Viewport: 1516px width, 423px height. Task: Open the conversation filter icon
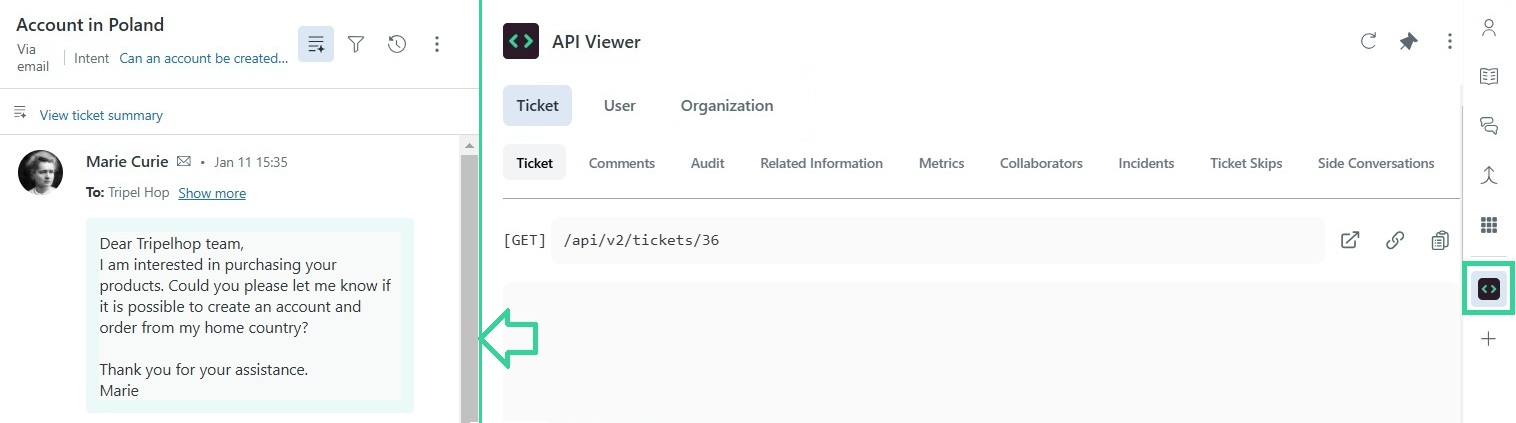356,44
